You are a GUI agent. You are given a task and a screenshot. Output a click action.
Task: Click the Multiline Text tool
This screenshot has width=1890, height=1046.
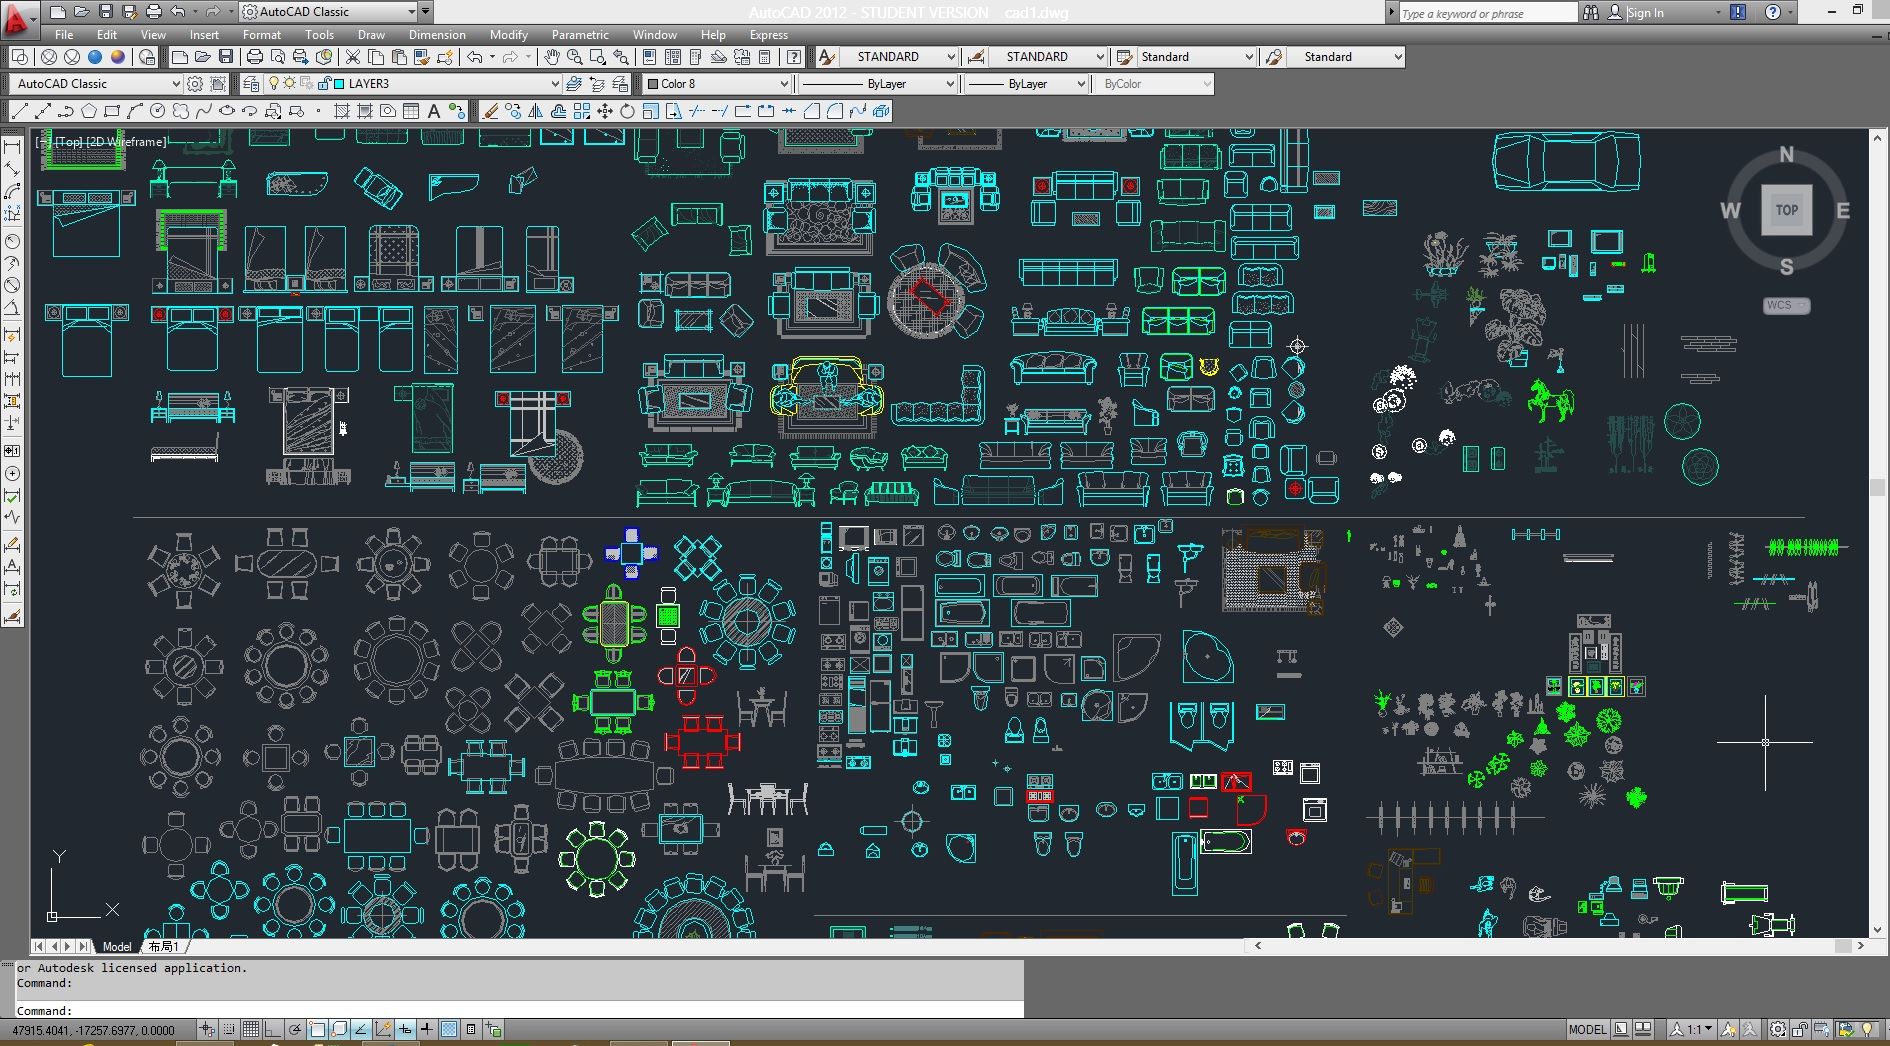click(x=434, y=111)
